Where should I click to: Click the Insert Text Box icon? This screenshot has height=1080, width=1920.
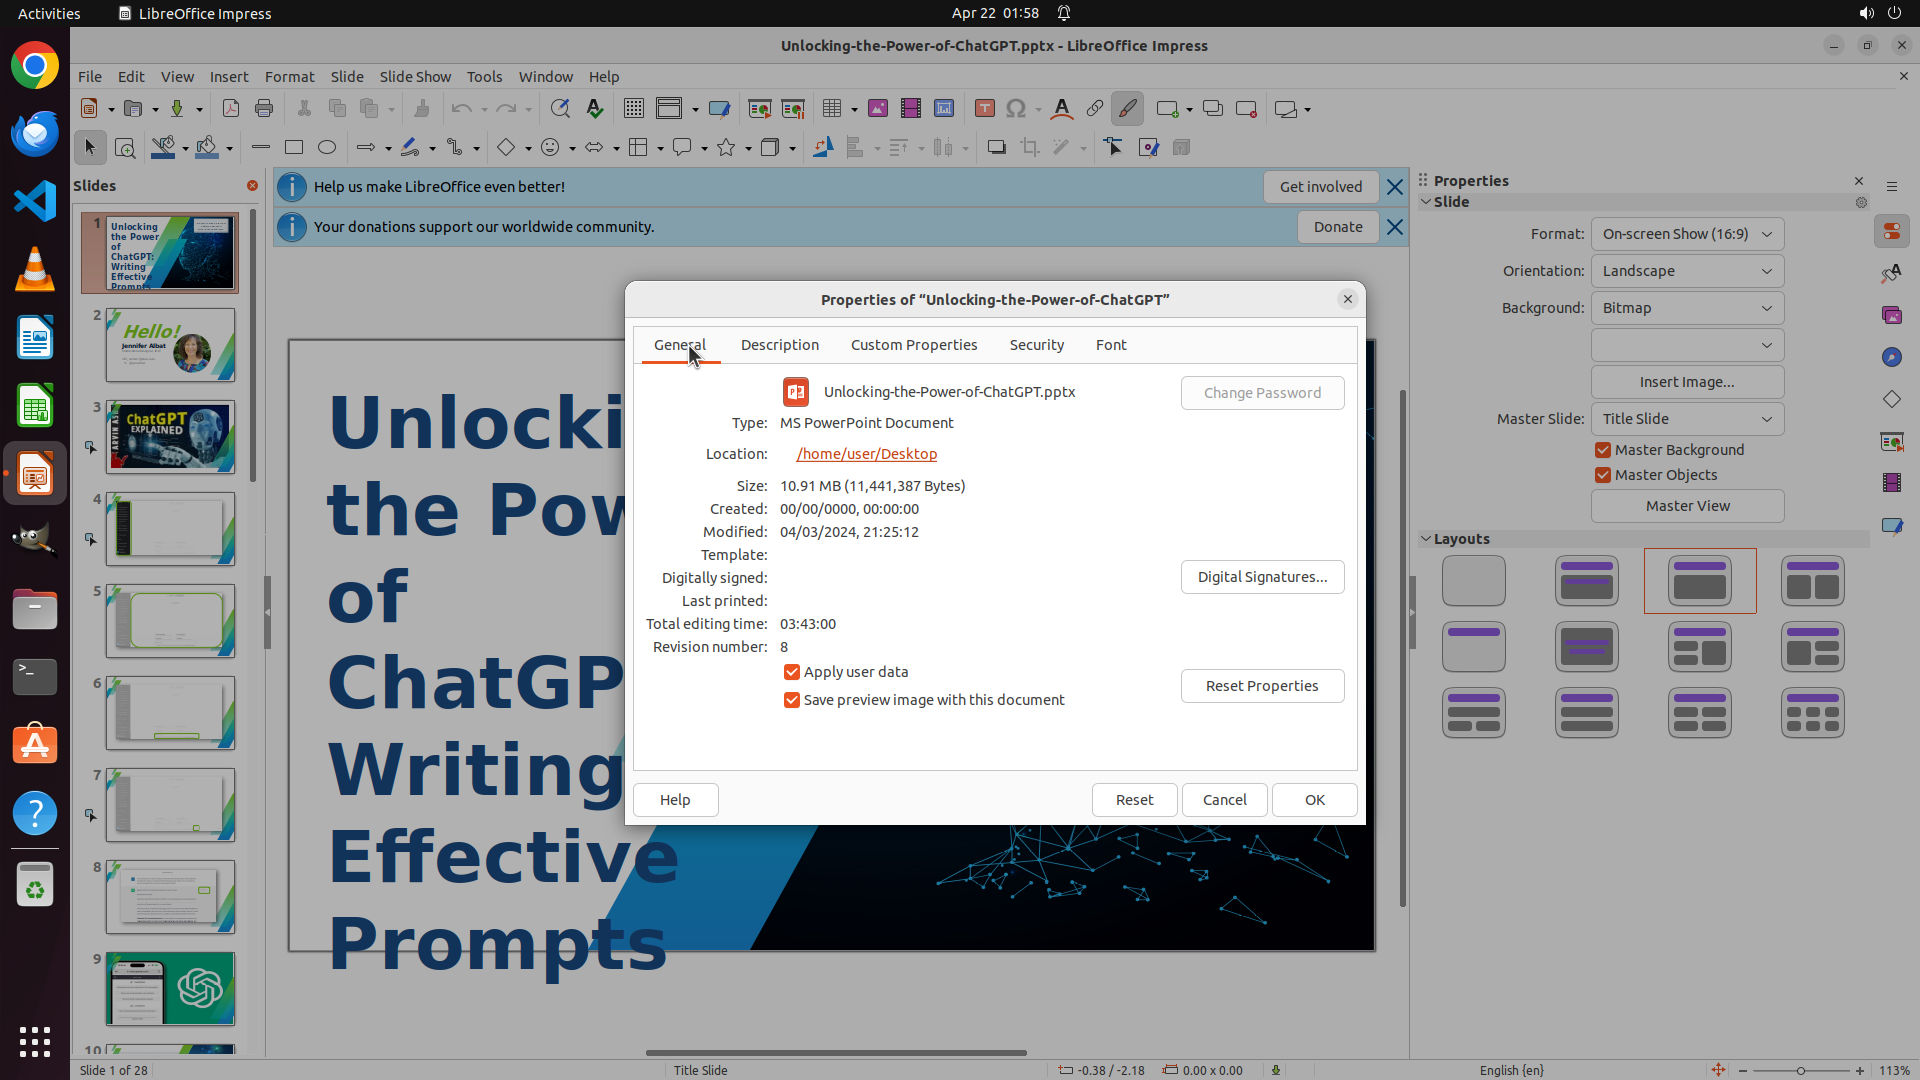click(984, 109)
